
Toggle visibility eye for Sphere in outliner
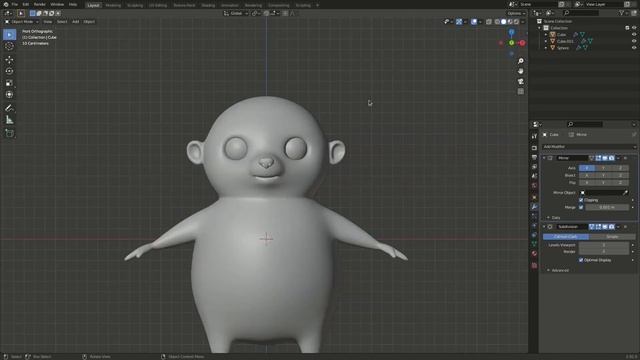coord(634,48)
